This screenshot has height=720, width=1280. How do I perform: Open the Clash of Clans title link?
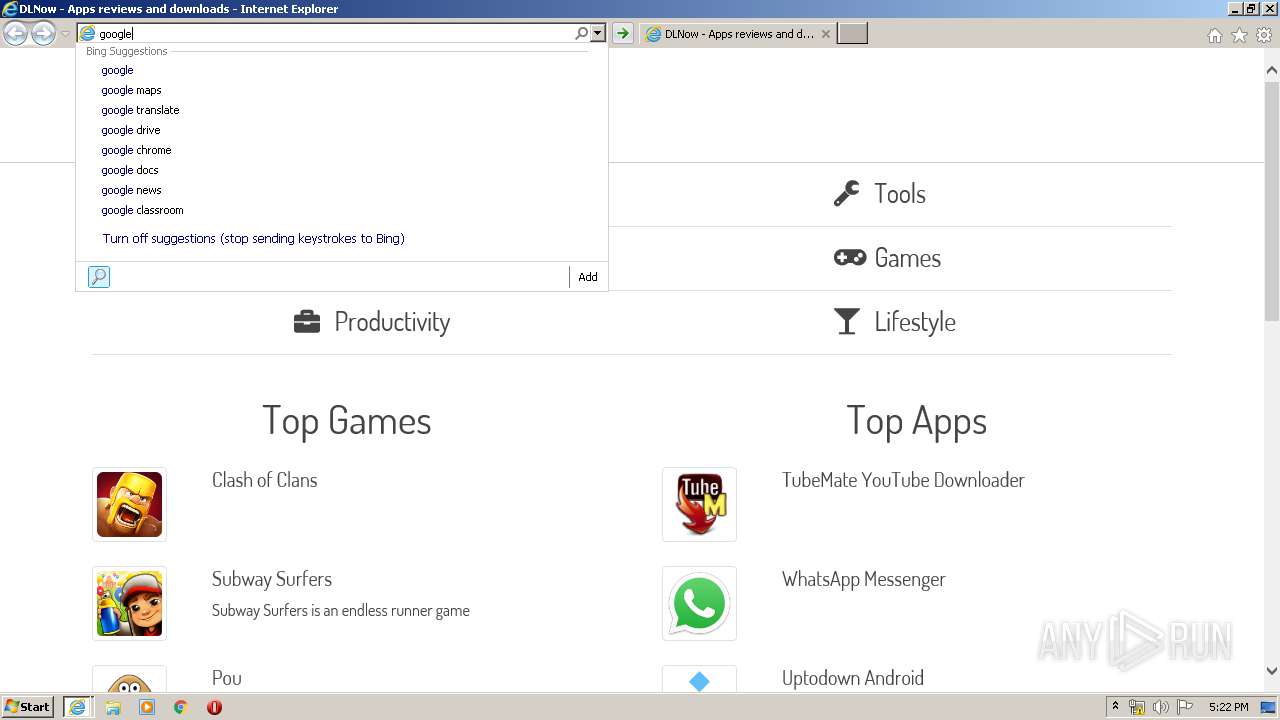click(x=265, y=480)
